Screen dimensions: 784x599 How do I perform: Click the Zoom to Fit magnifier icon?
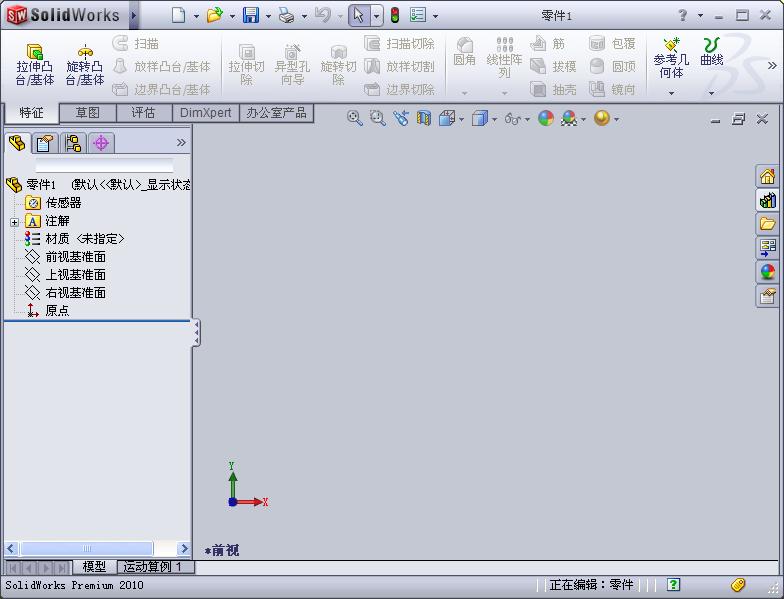(354, 118)
